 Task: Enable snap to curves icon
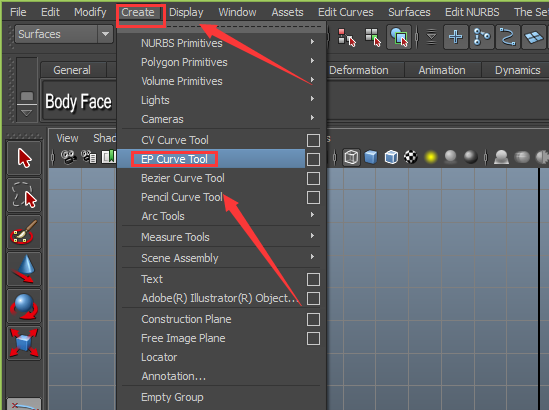(x=482, y=37)
